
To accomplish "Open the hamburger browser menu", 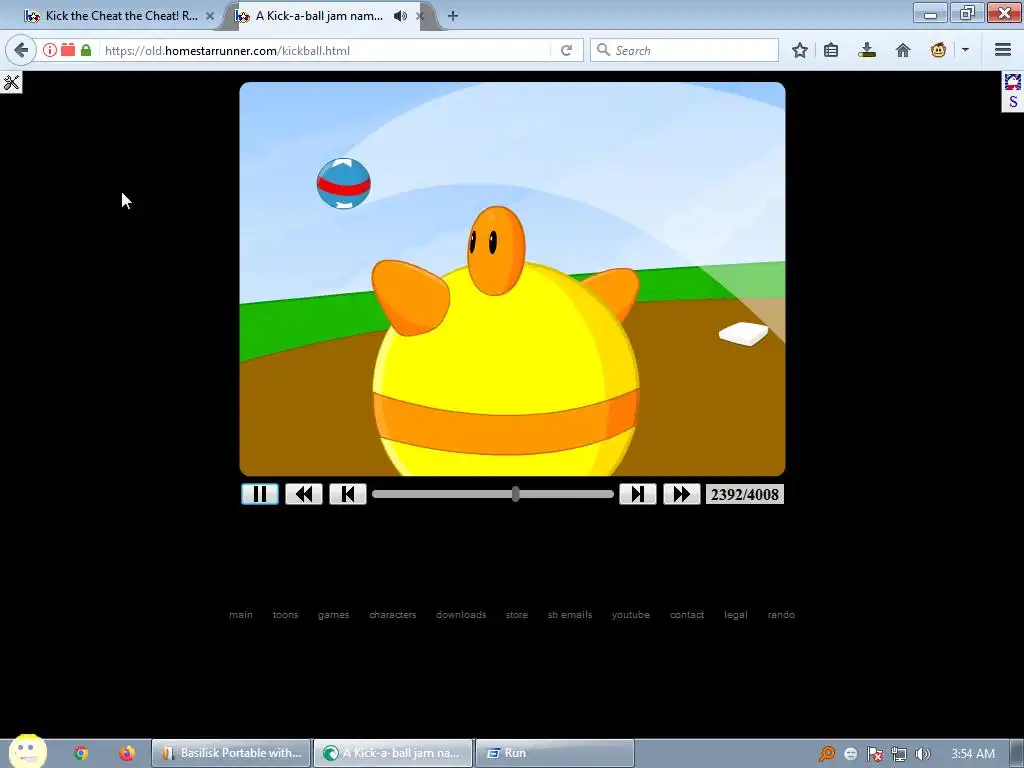I will click(1003, 50).
